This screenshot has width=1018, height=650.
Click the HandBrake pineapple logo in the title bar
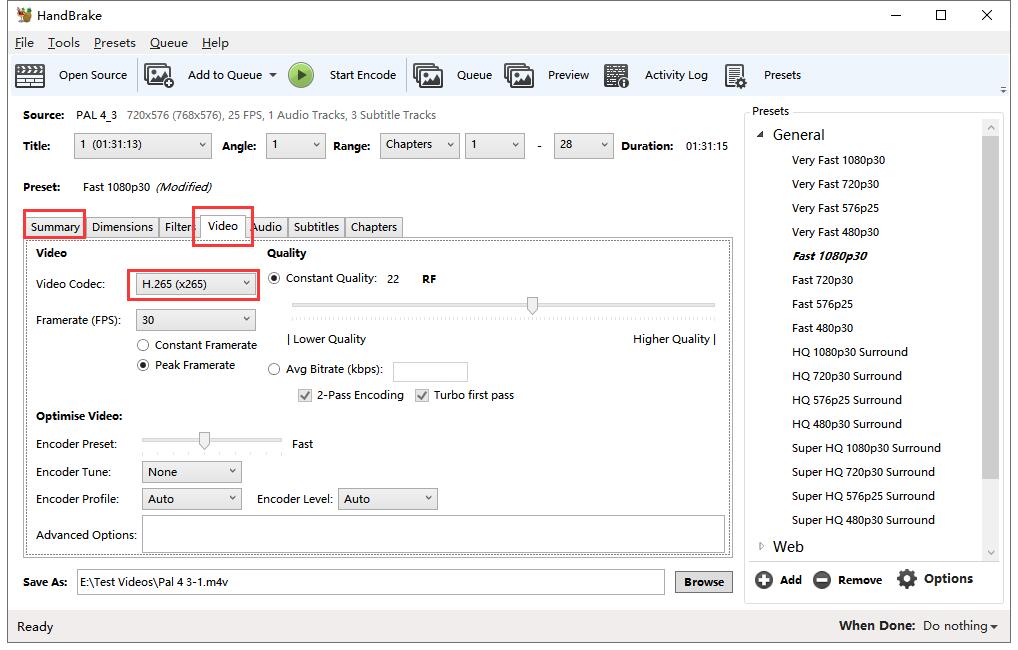click(x=24, y=15)
